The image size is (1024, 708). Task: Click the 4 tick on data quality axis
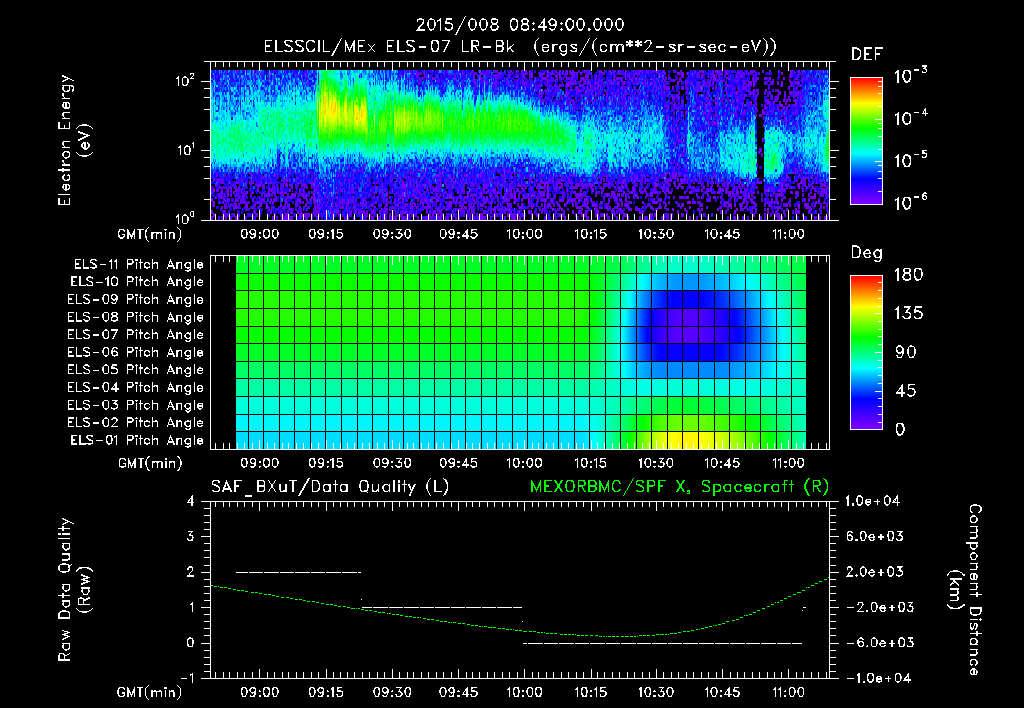click(190, 501)
